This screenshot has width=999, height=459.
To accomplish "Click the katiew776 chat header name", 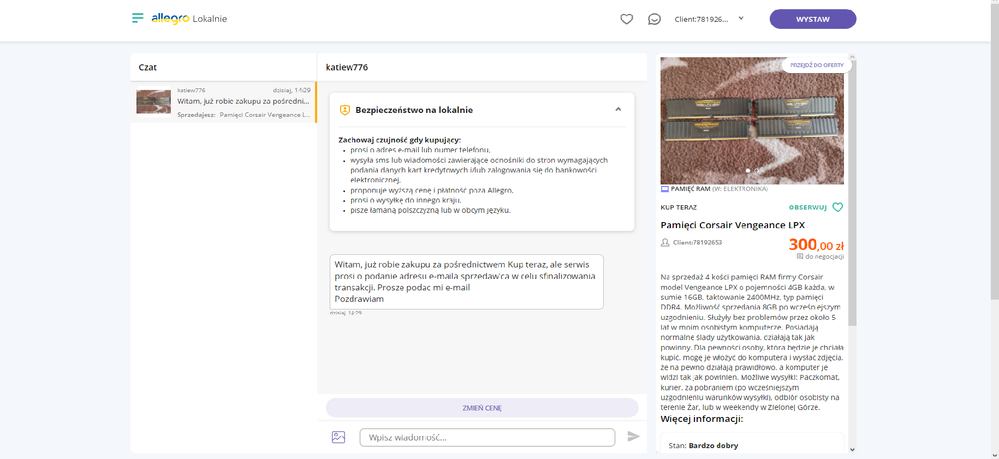I will [347, 67].
